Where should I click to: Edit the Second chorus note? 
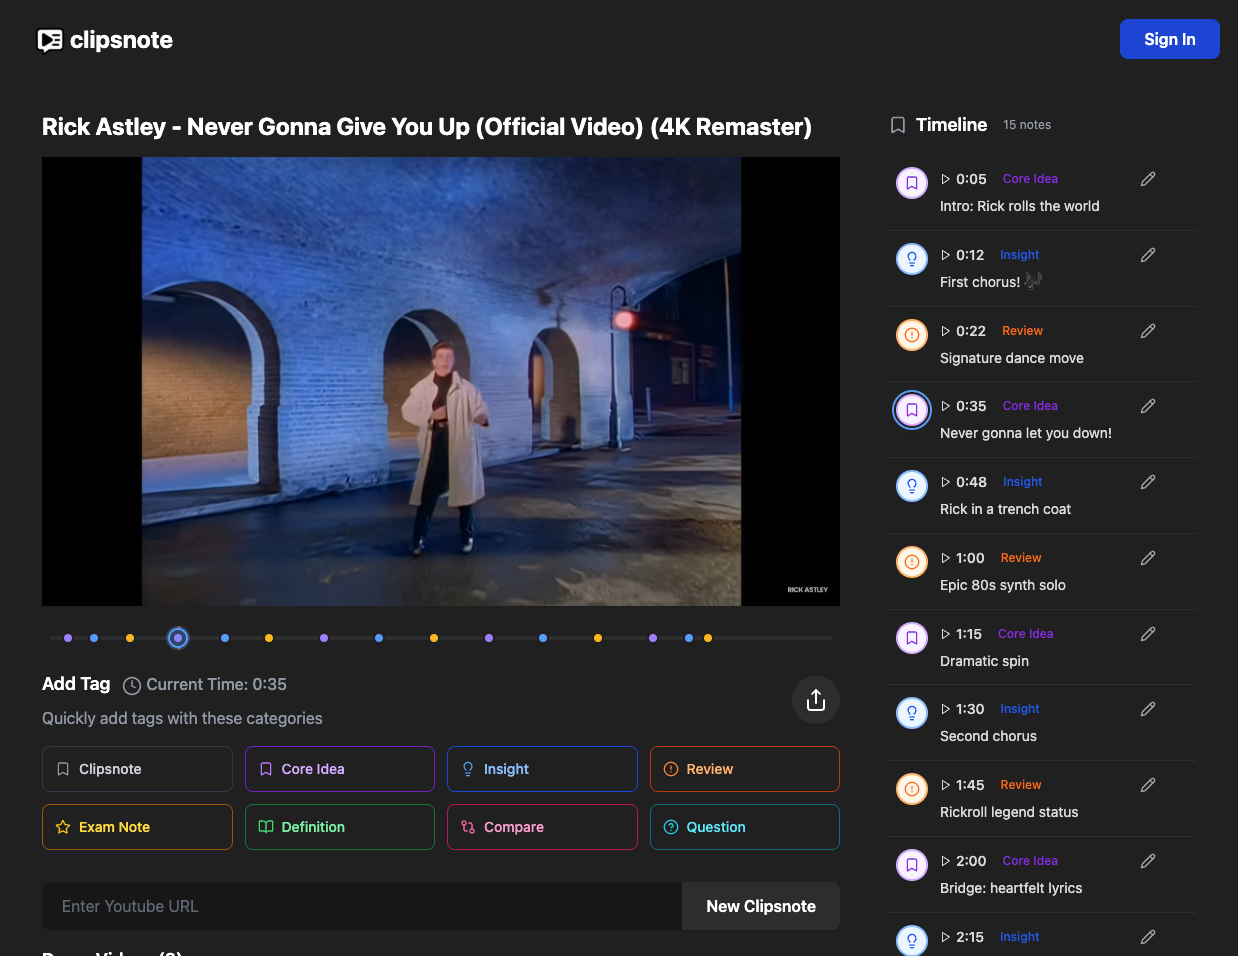[x=1148, y=709]
